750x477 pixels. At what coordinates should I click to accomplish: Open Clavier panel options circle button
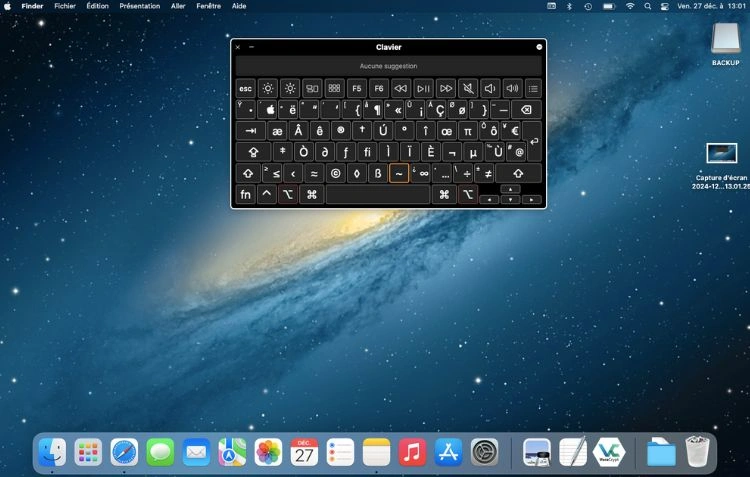point(539,47)
